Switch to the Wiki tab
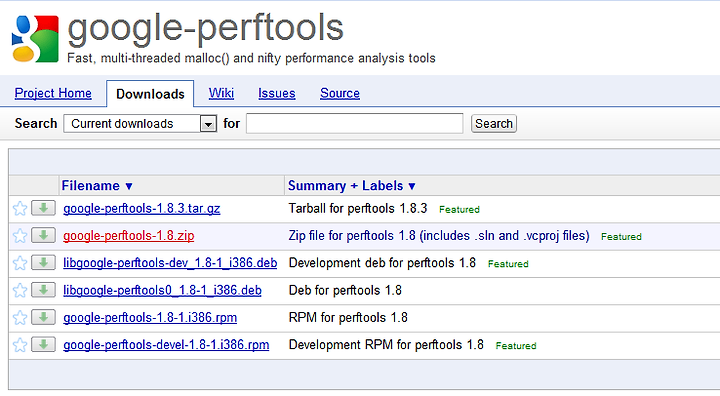The width and height of the screenshot is (720, 396). point(221,93)
